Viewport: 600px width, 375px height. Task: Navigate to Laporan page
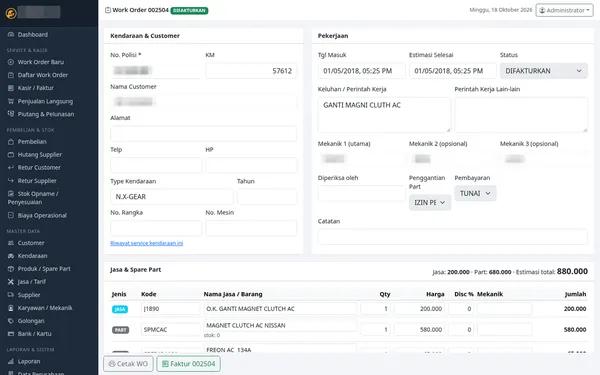coord(49,361)
